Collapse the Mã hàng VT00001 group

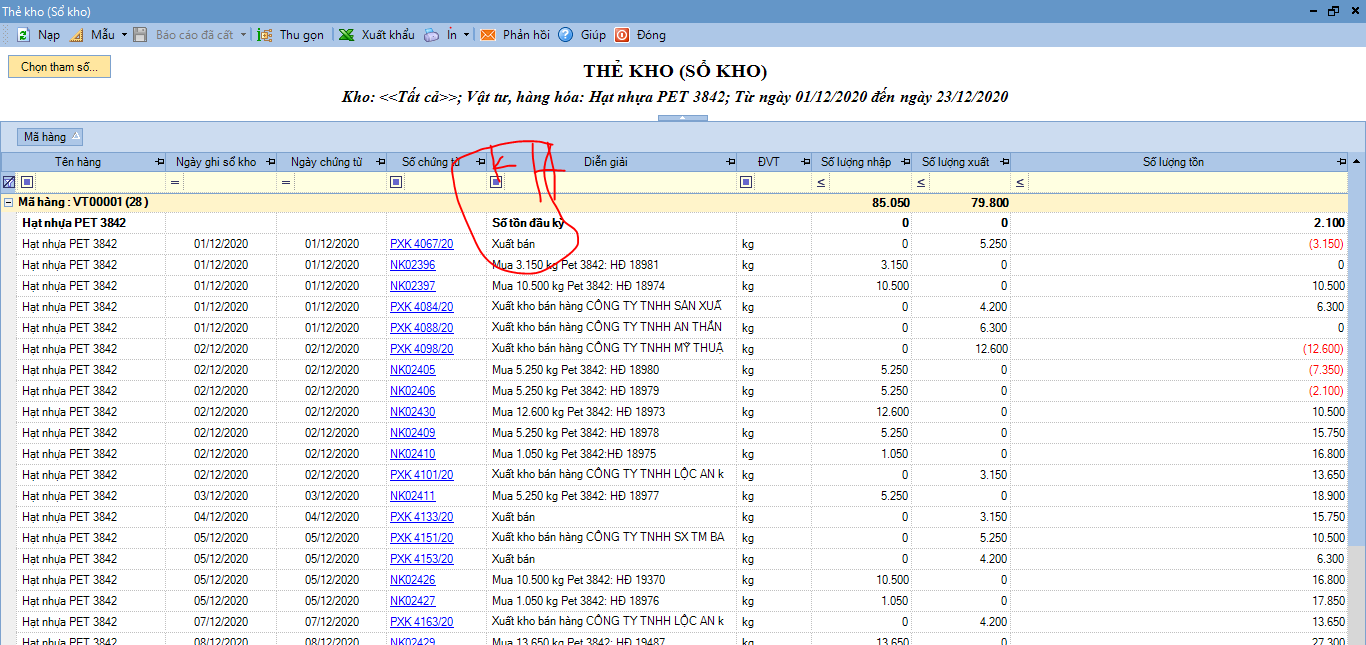pyautogui.click(x=9, y=202)
